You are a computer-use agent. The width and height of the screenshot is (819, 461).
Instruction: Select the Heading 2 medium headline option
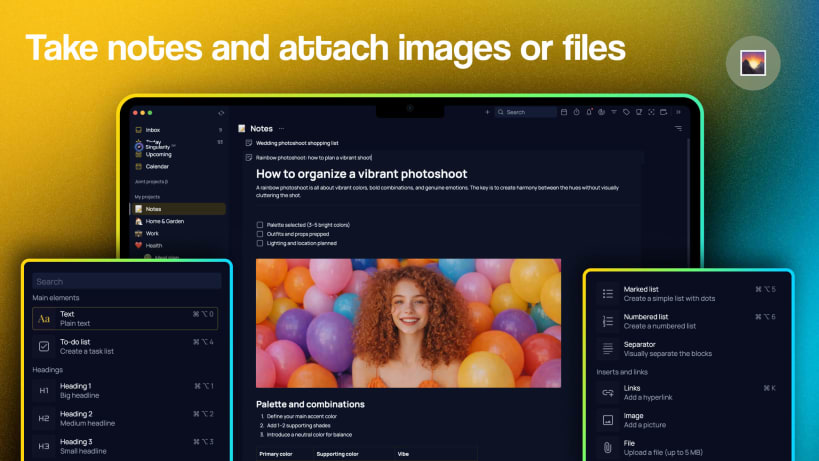coord(125,418)
